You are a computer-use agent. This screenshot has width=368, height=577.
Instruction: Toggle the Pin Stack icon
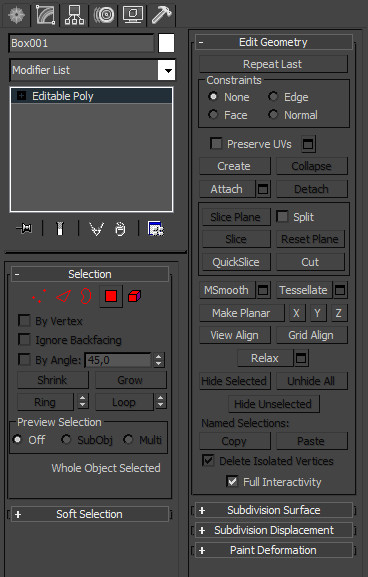pyautogui.click(x=24, y=229)
